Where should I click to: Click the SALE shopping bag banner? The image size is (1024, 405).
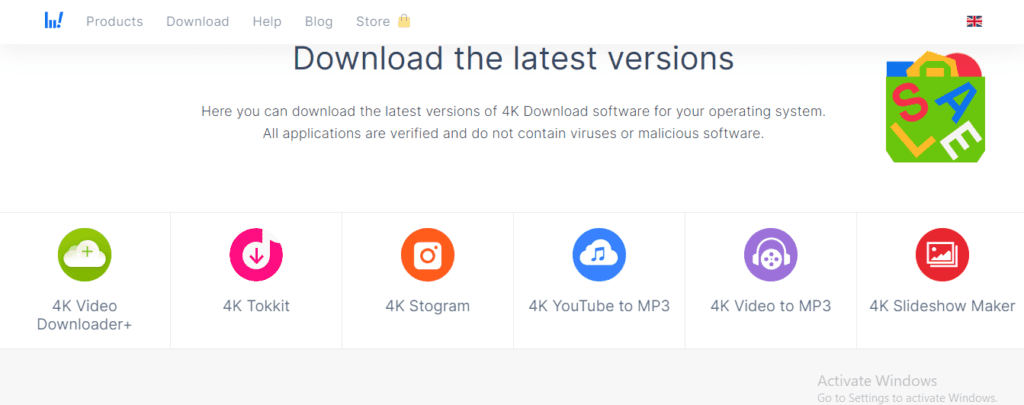[935, 106]
